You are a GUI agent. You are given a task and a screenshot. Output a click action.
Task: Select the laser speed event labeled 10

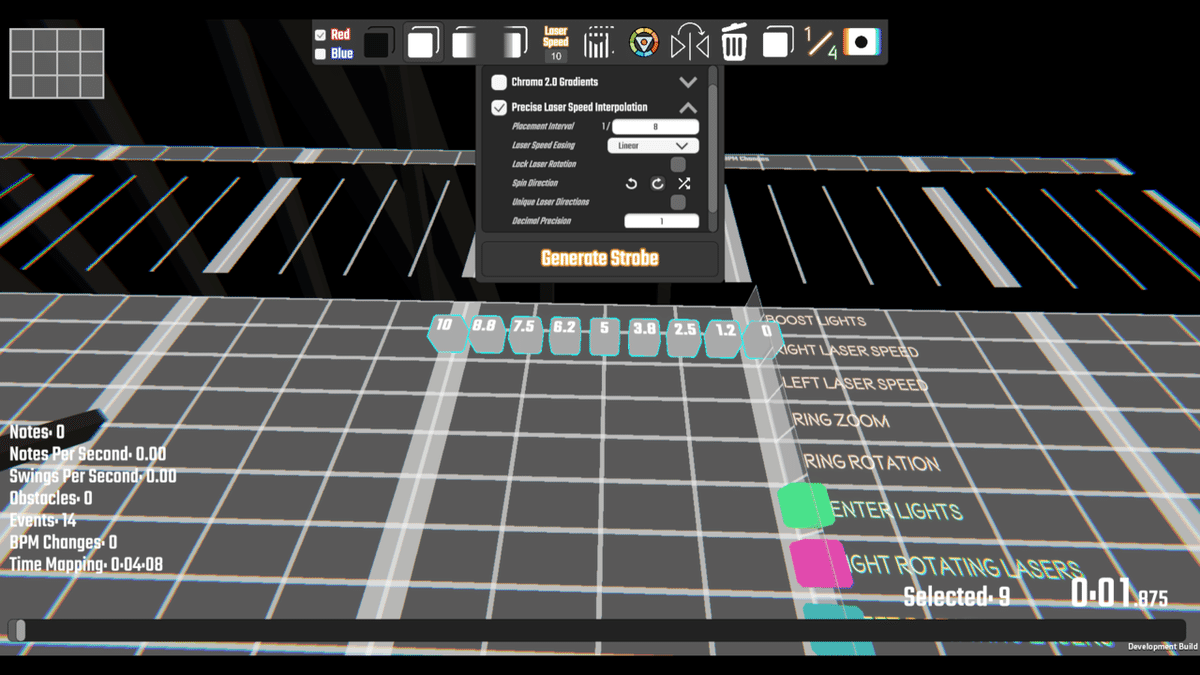tap(447, 332)
